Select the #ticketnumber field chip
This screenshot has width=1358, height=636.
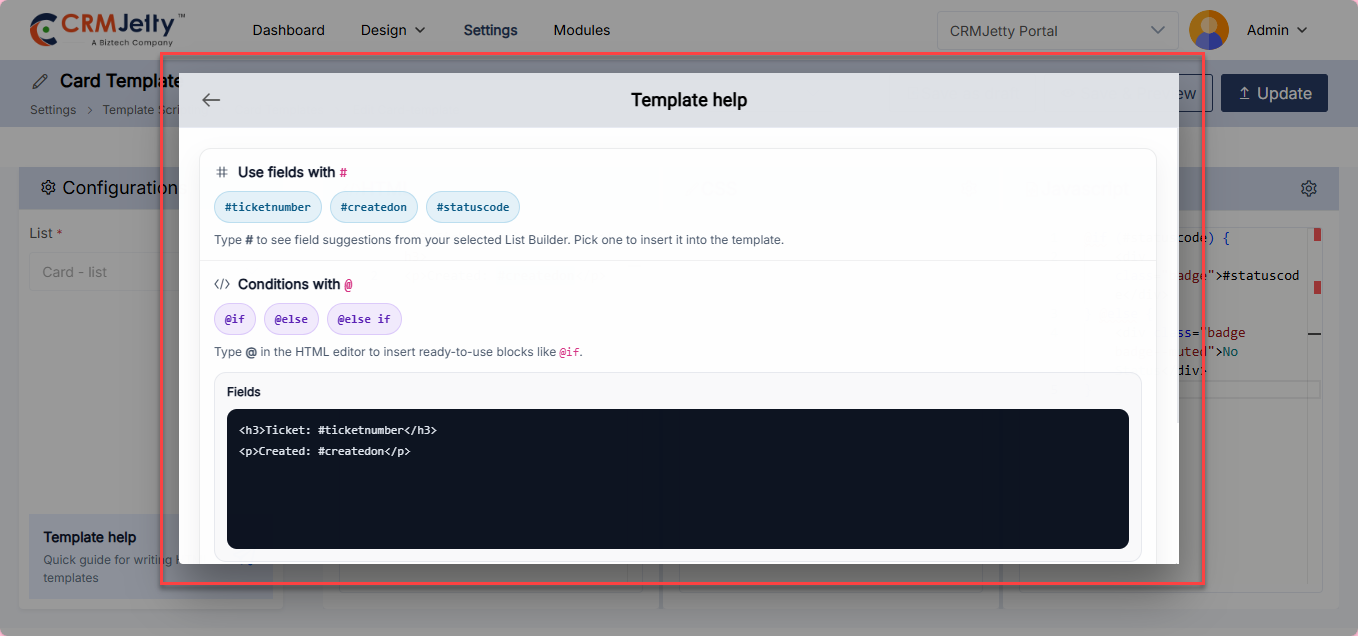[267, 207]
